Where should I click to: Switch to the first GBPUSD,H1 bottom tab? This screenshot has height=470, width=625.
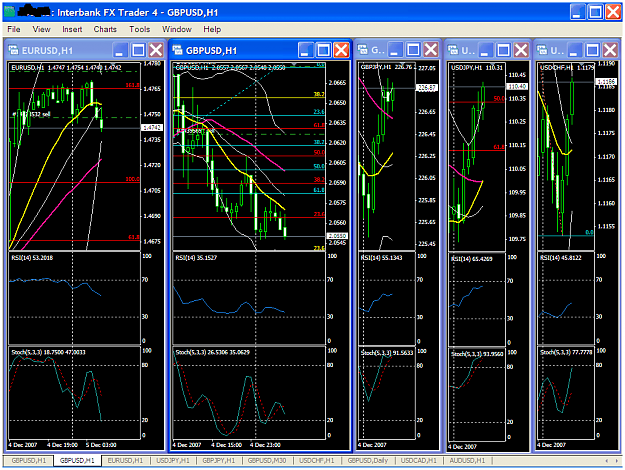click(29, 460)
